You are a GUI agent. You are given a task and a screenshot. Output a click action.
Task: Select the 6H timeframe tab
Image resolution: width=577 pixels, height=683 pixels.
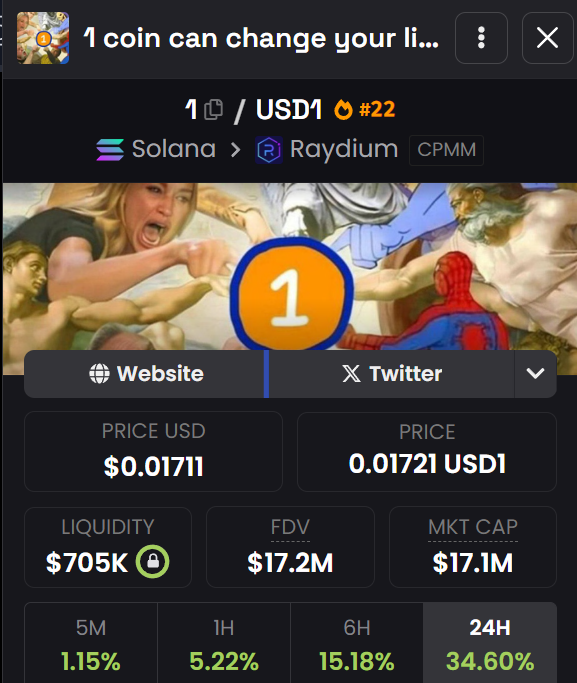357,643
